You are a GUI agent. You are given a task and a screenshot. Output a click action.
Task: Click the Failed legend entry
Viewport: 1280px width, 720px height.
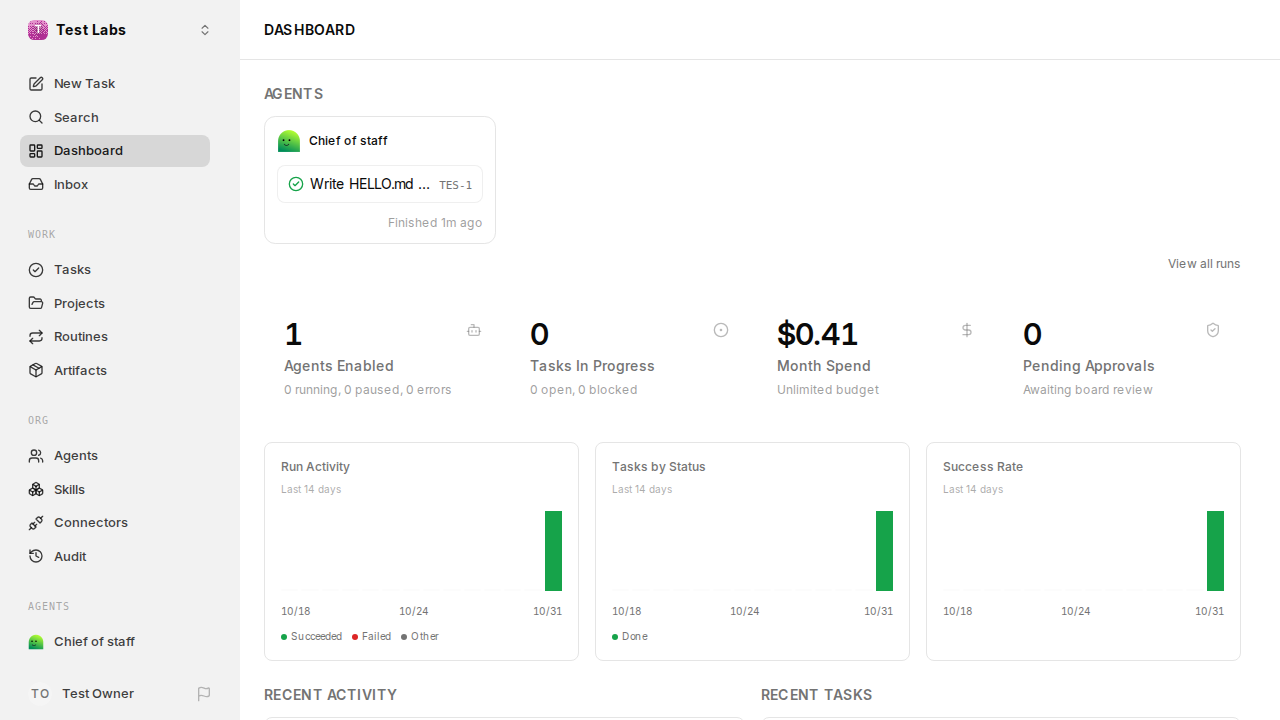click(372, 637)
